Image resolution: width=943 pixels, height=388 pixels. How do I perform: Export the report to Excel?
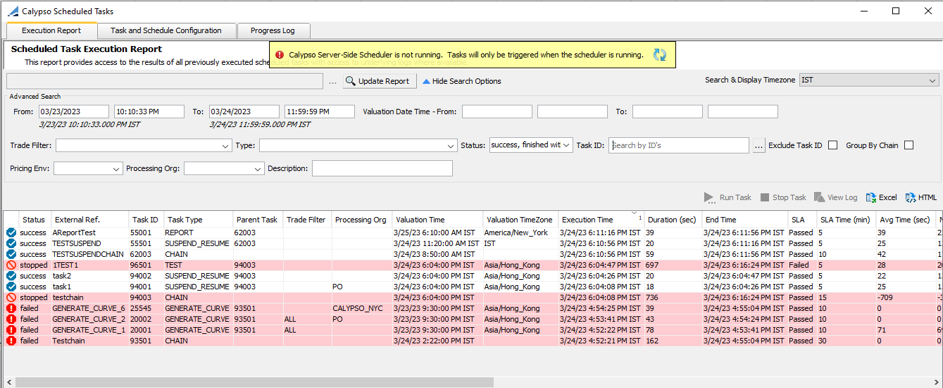pos(881,197)
